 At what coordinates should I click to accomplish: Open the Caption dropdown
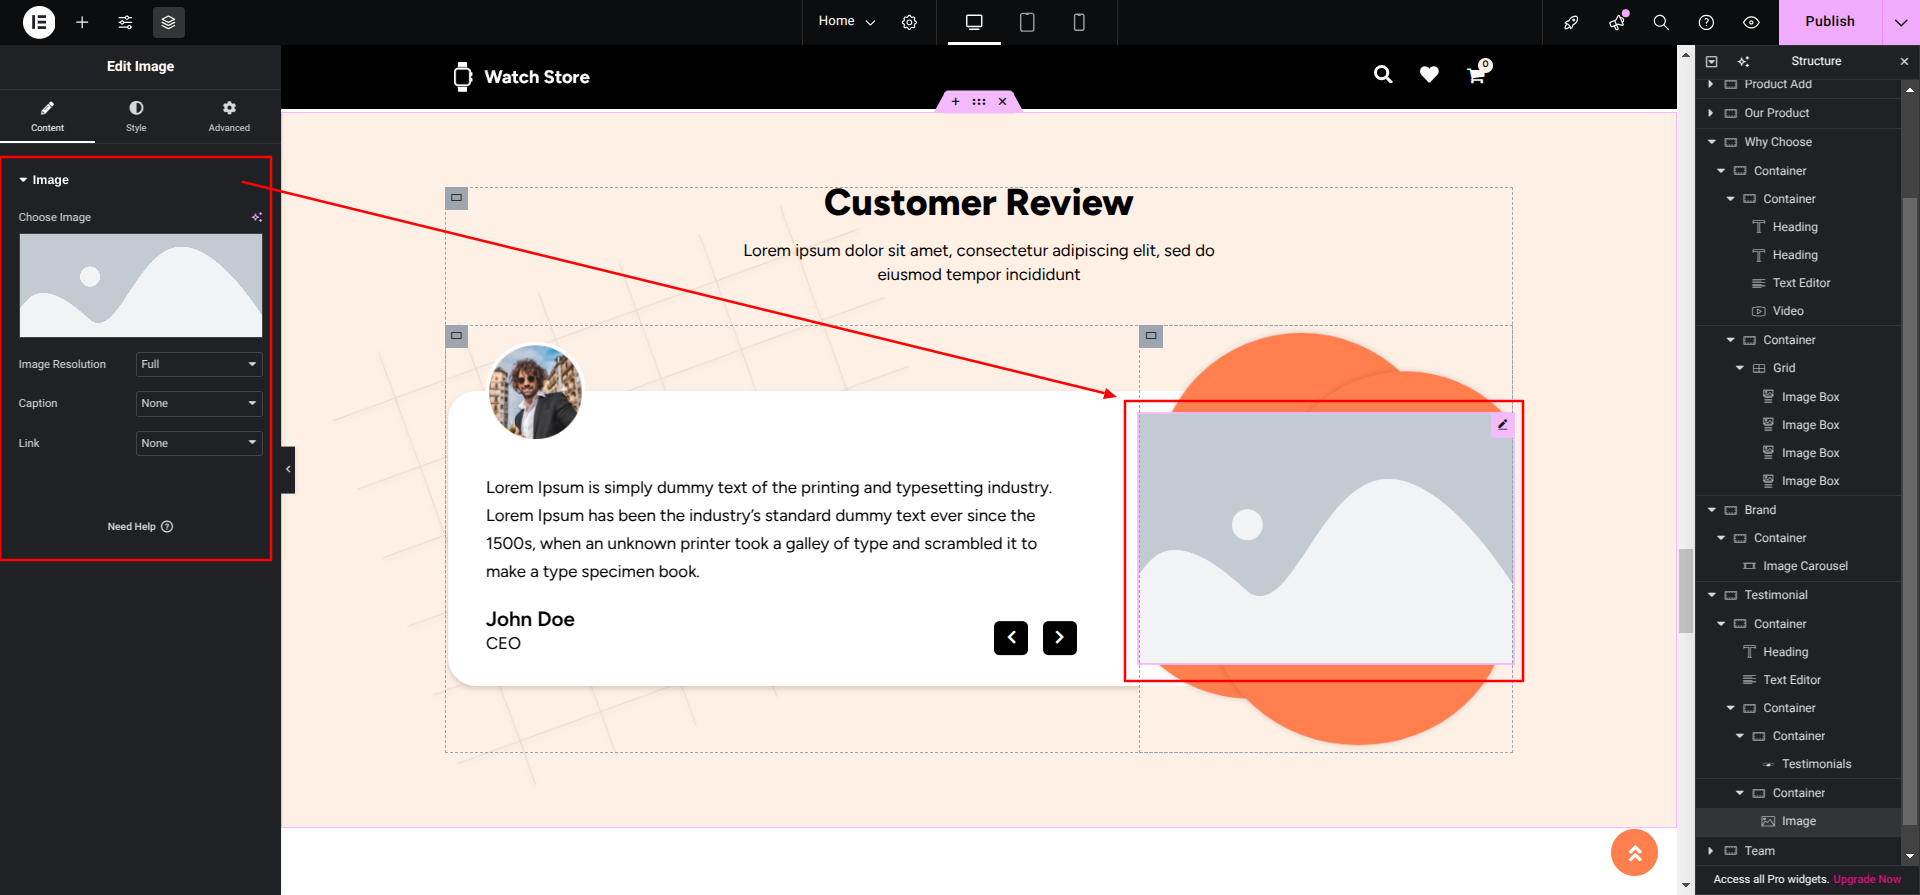(x=199, y=403)
